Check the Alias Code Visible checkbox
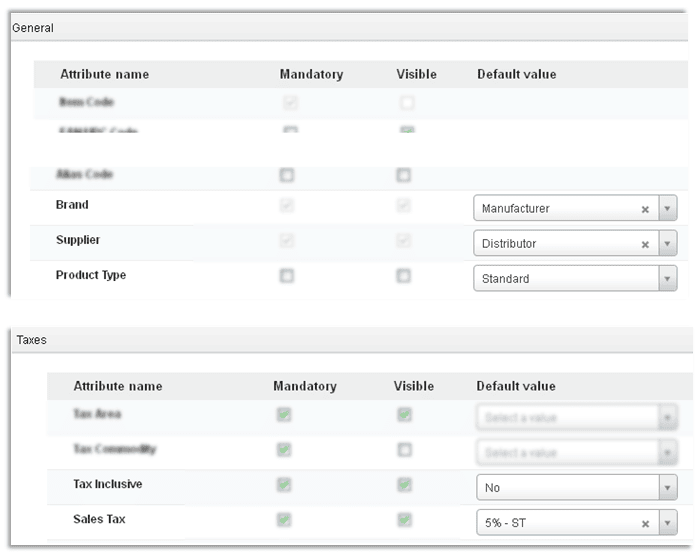Image resolution: width=700 pixels, height=558 pixels. [x=403, y=175]
